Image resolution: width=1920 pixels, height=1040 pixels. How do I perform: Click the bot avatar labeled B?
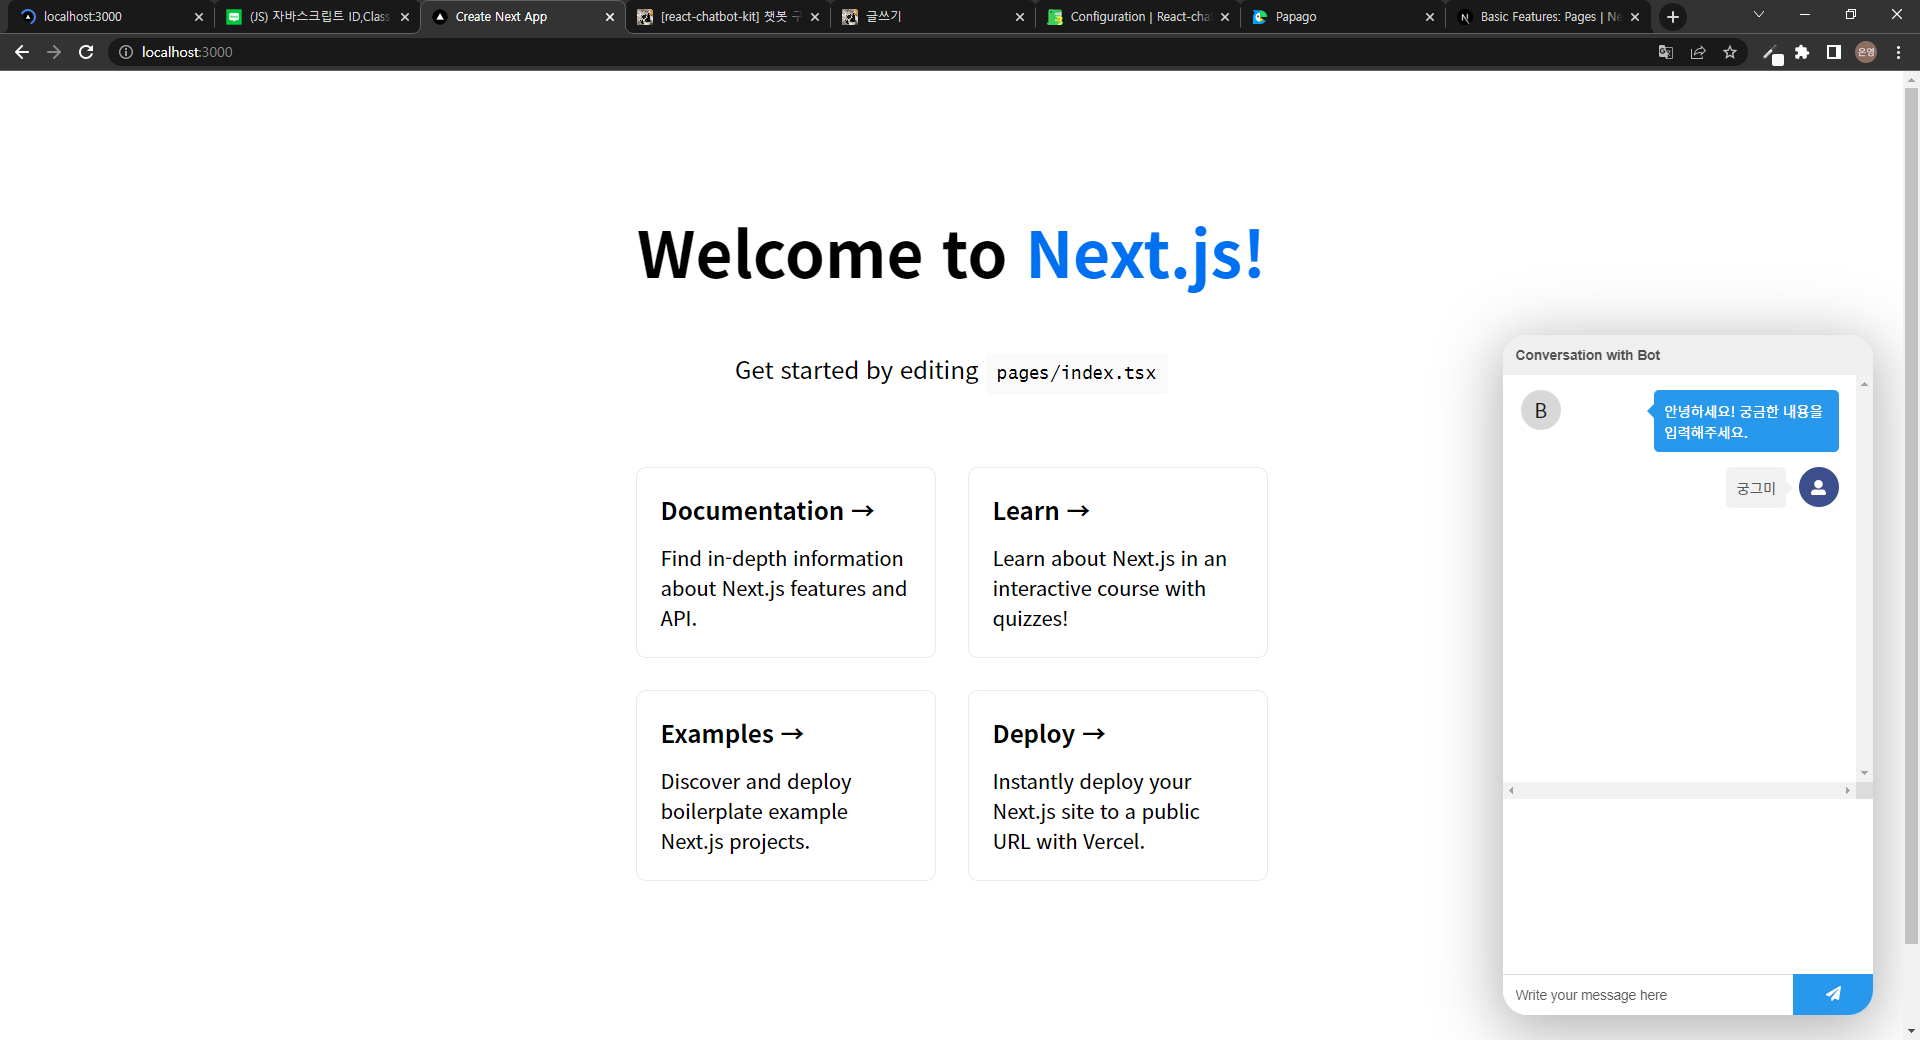coord(1541,410)
